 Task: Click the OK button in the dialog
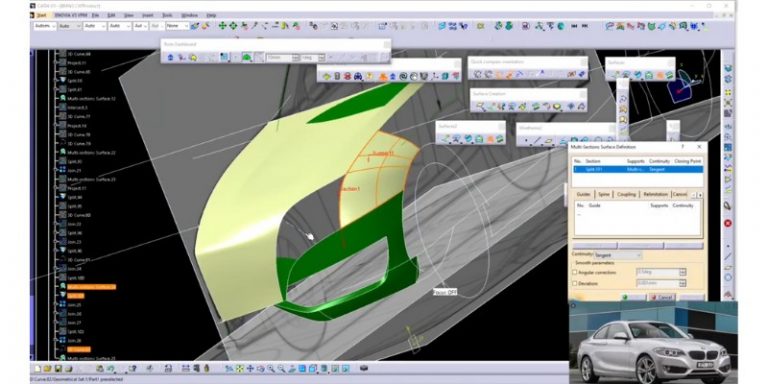point(633,297)
